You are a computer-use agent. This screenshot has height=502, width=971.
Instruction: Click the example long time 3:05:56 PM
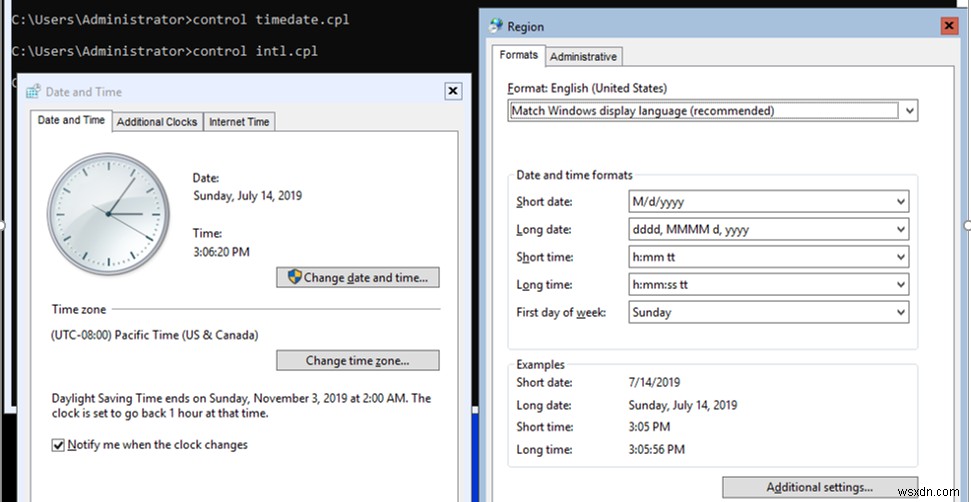click(656, 449)
